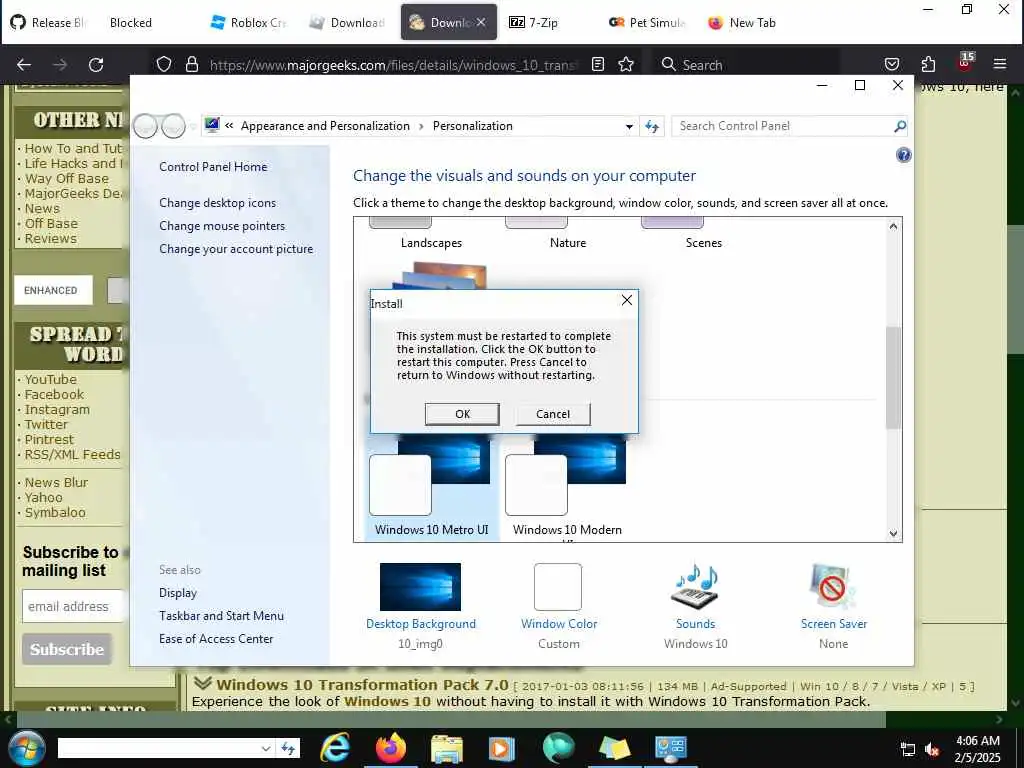Click the Control Panel search magnifier icon

[900, 126]
